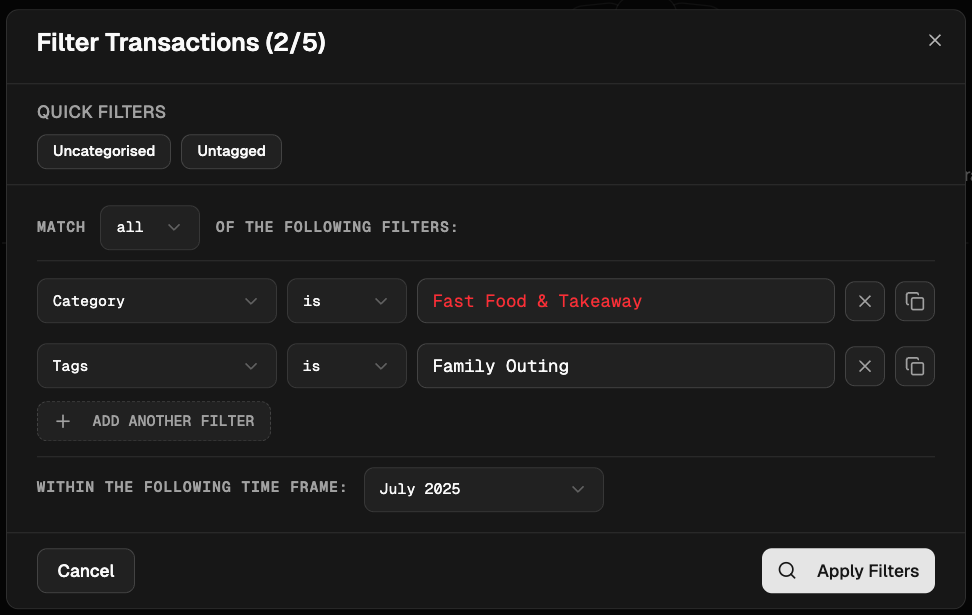The height and width of the screenshot is (615, 972).
Task: Click the Cancel button
Action: pyautogui.click(x=85, y=570)
